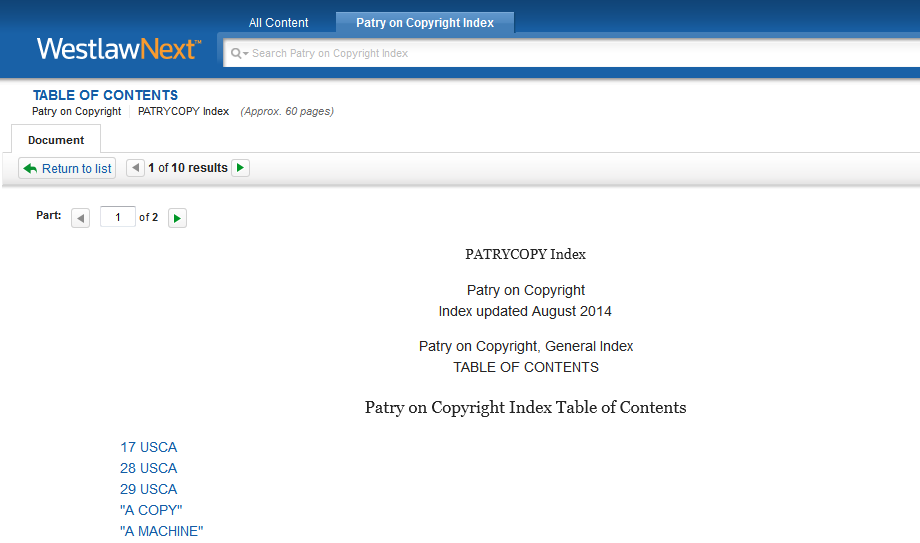Open the Document tab
Image resolution: width=920 pixels, height=543 pixels.
tap(56, 140)
